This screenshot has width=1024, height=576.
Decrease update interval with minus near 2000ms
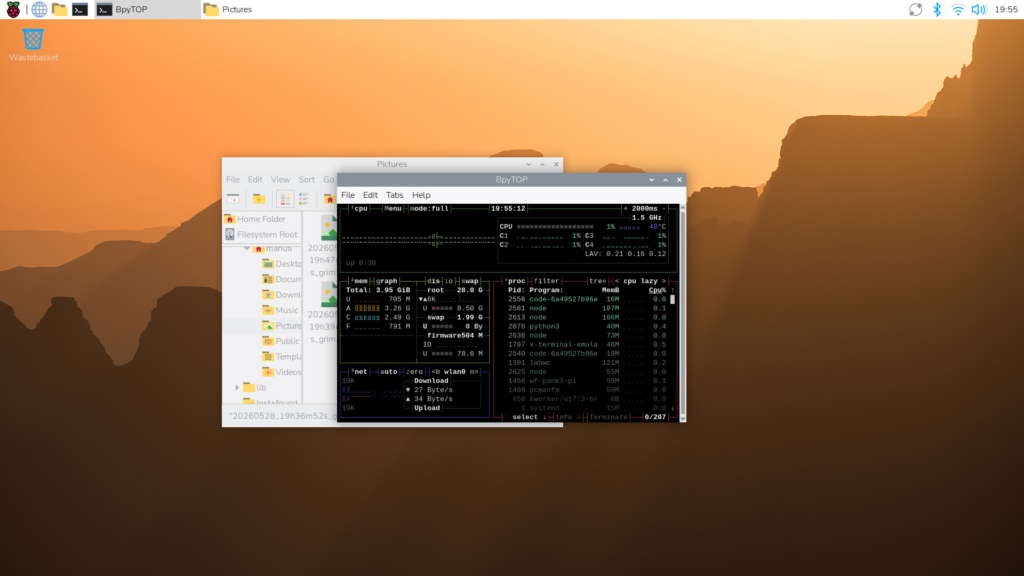pyautogui.click(x=664, y=208)
